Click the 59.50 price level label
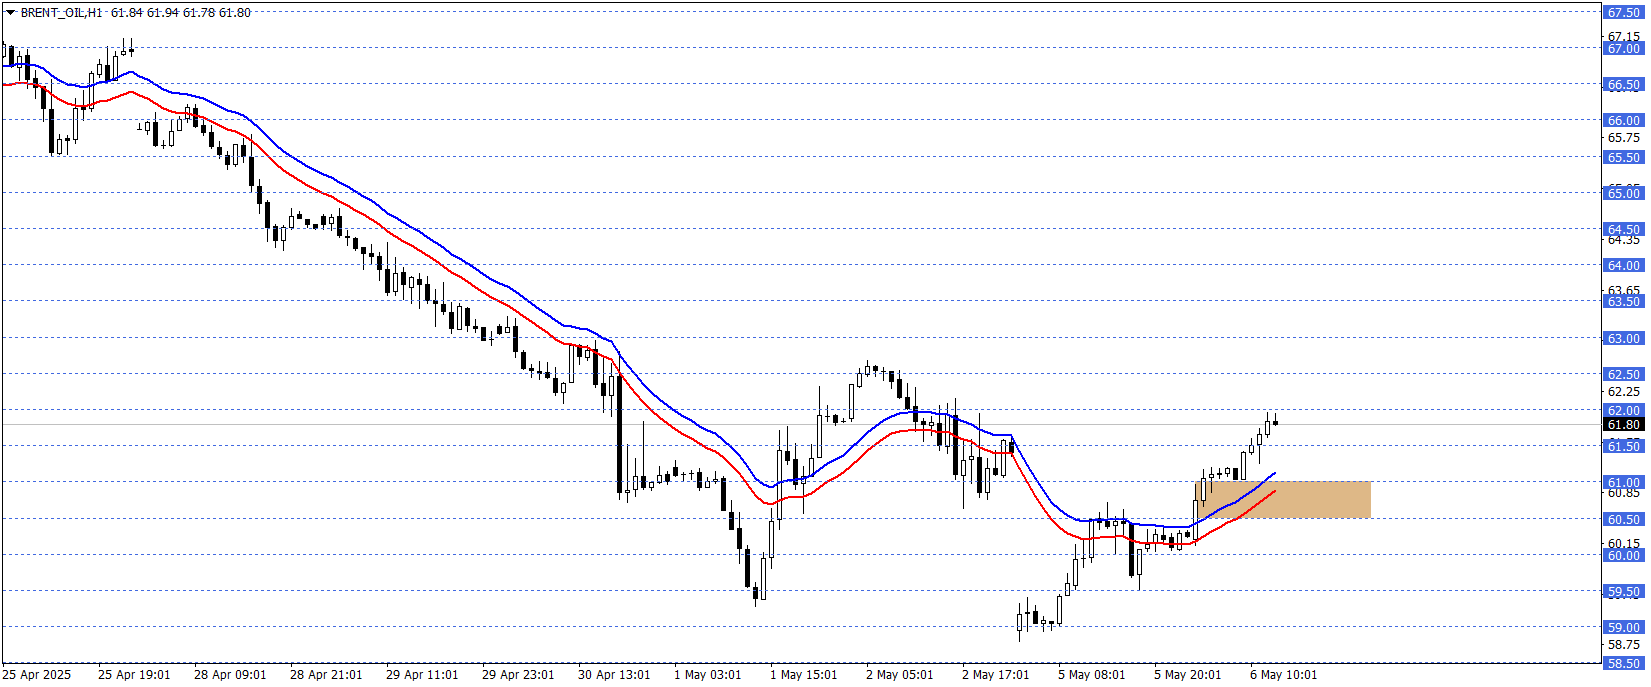The image size is (1651, 687). pyautogui.click(x=1624, y=592)
